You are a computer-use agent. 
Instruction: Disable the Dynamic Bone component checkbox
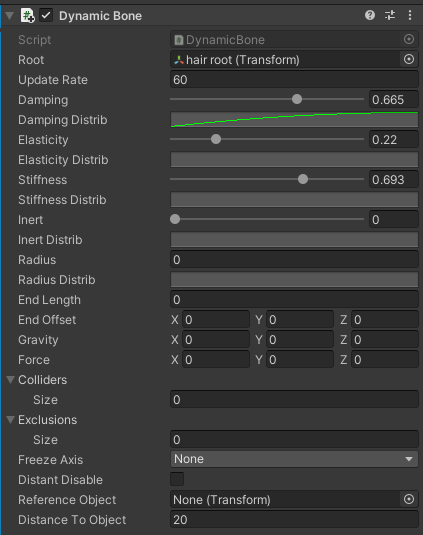coord(46,15)
